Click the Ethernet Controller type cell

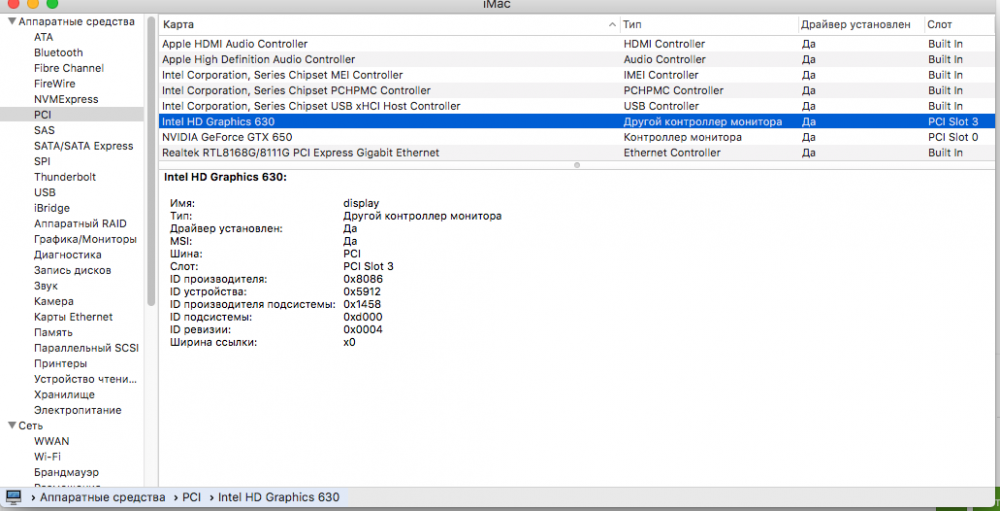tap(672, 153)
